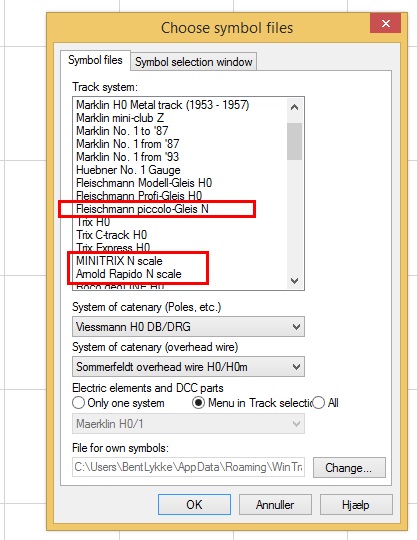Open the disabled Maerklin H0/1 dropdown

click(188, 424)
